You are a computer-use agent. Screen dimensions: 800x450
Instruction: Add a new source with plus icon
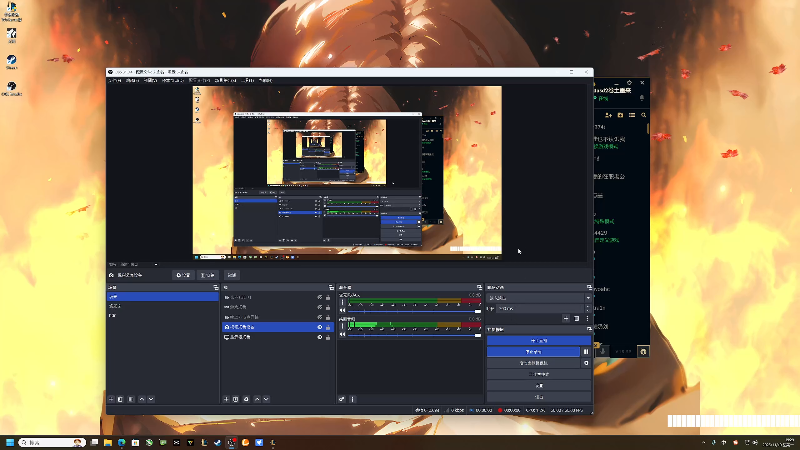pyautogui.click(x=226, y=399)
